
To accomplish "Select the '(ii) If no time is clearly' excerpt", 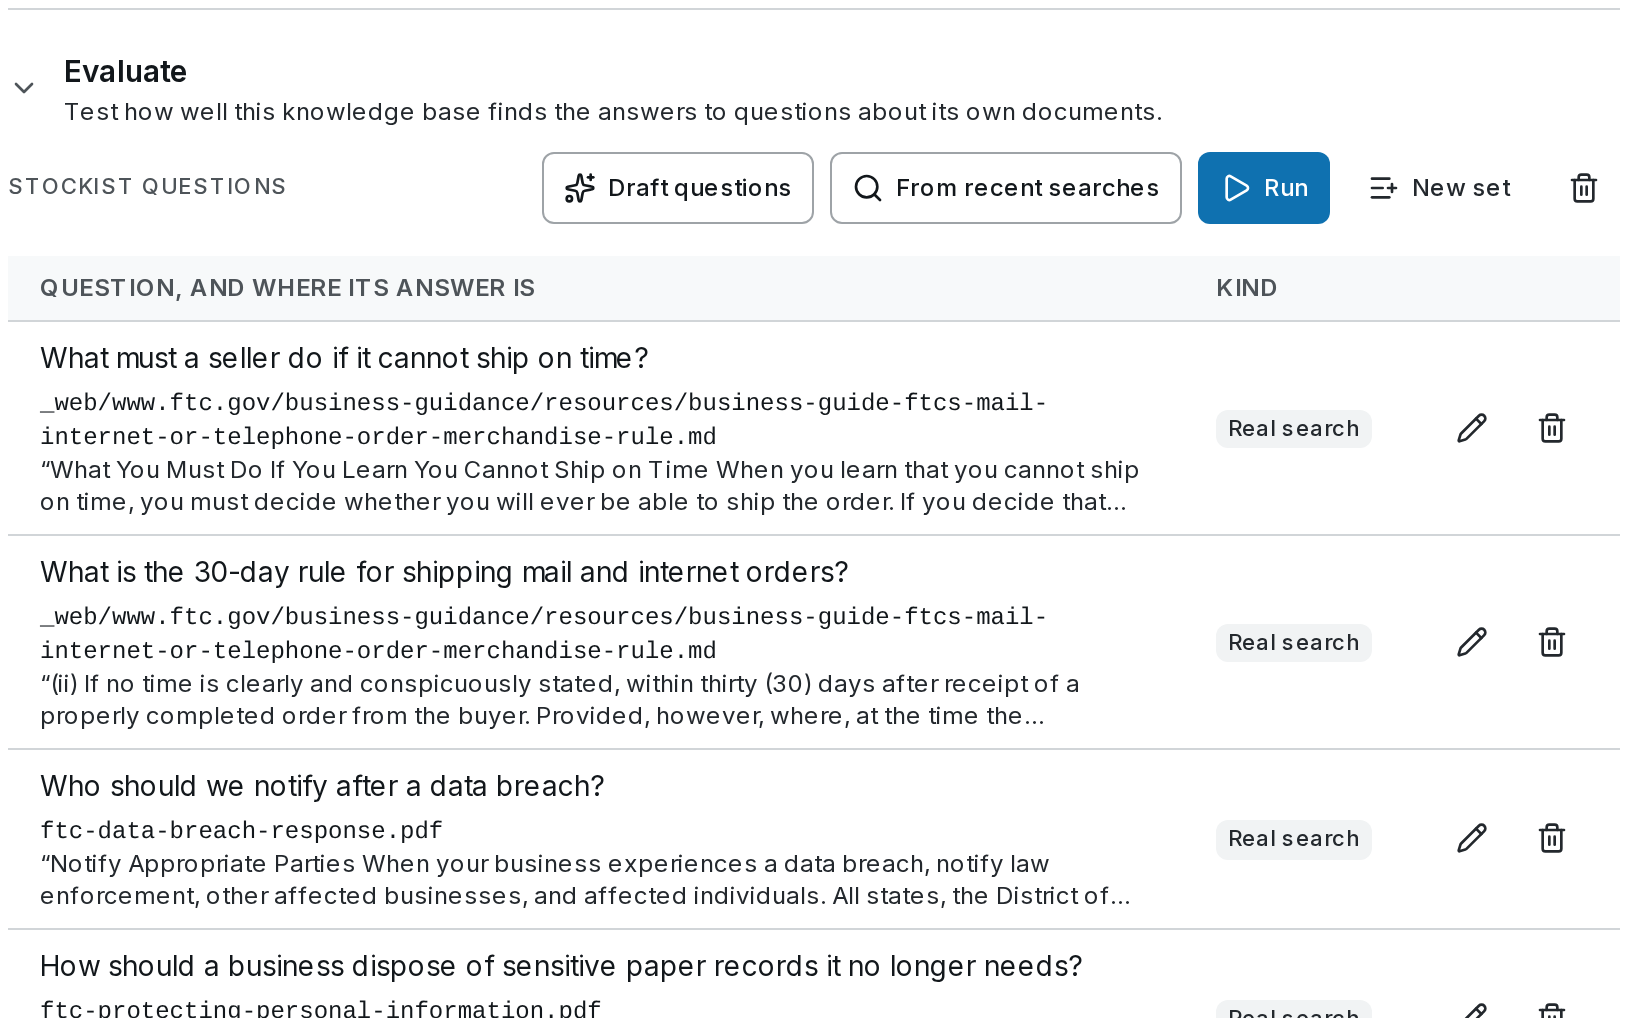I will point(559,700).
